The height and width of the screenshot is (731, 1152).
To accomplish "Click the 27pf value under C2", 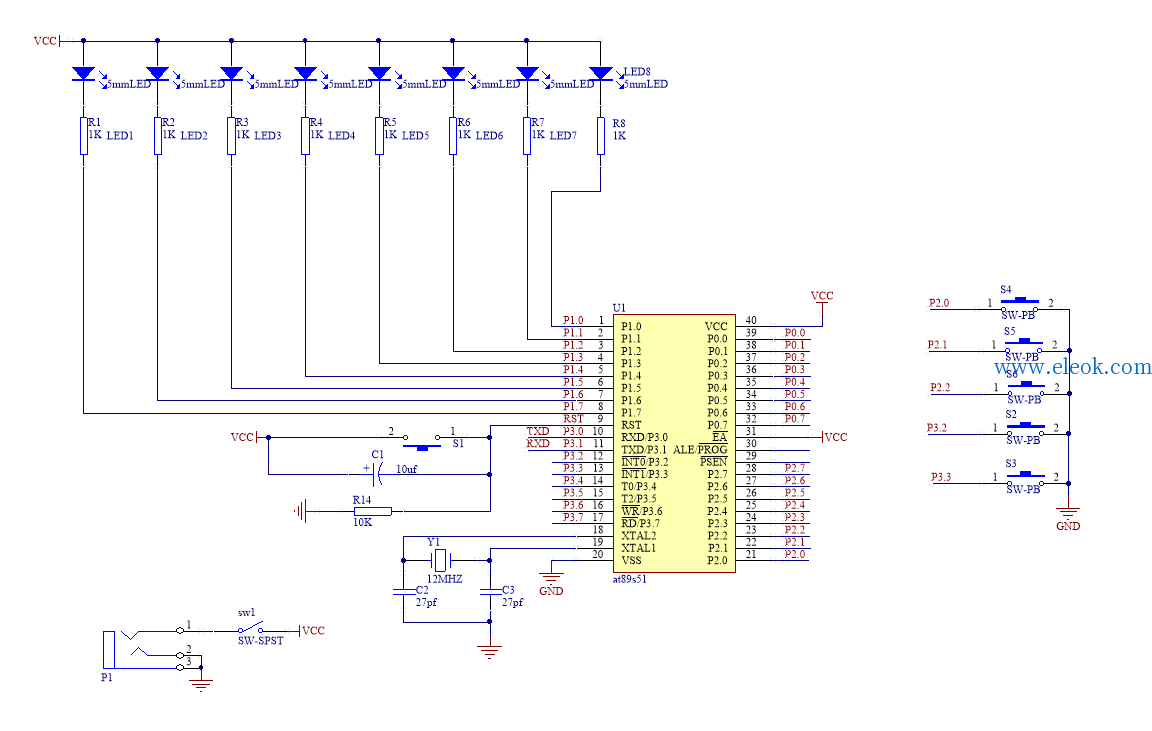I will (426, 602).
